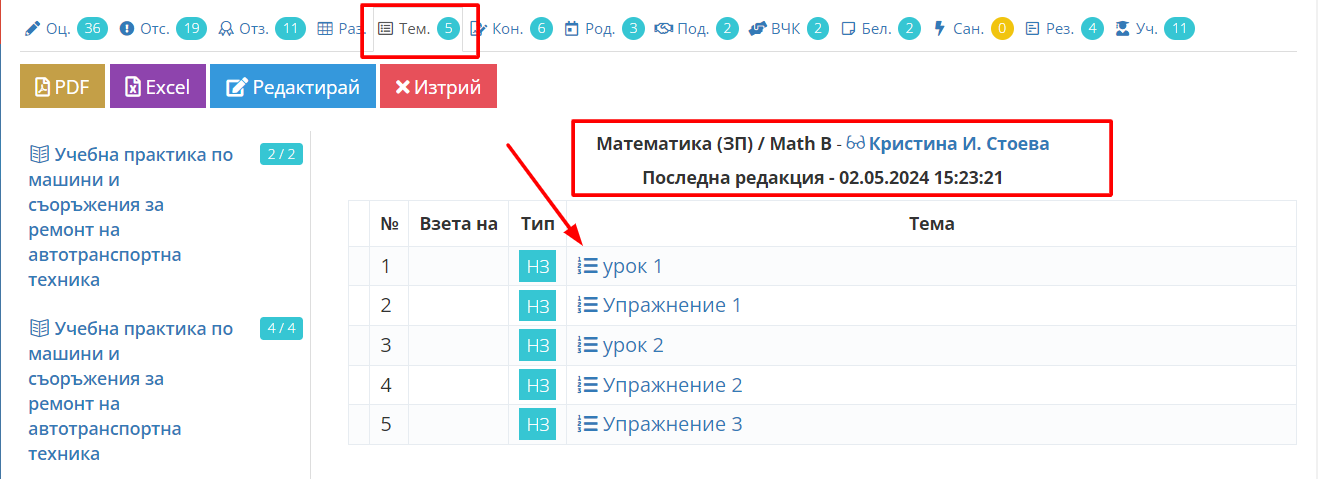Click the НЗ type badge in row 5
Image resolution: width=1318 pixels, height=479 pixels.
coord(537,424)
